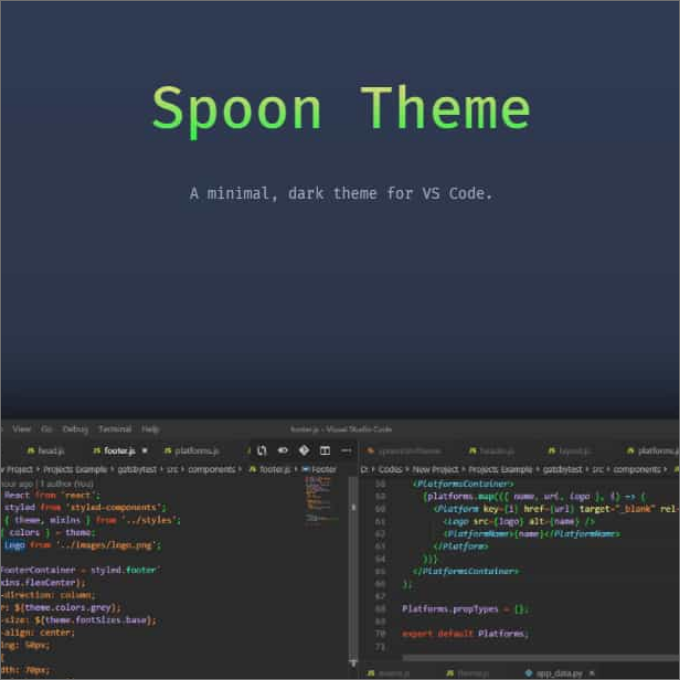
Task: Open the Go menu
Action: pos(47,429)
